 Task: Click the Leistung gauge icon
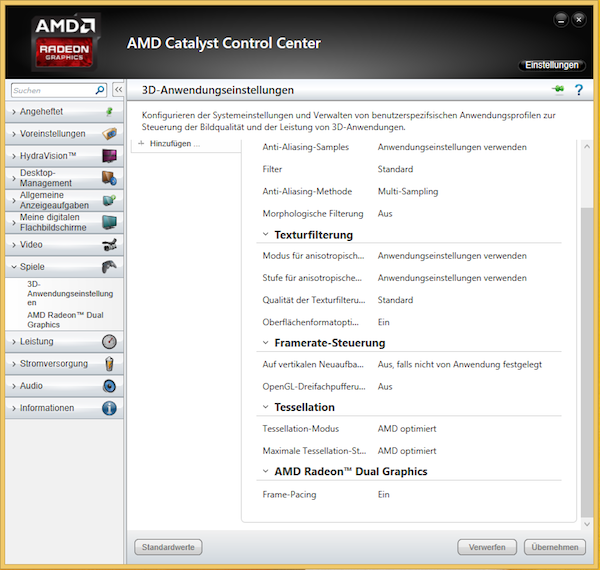coord(109,342)
